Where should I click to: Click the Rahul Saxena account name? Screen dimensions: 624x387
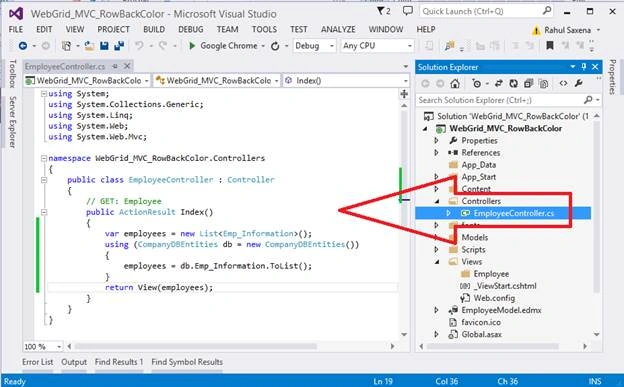(567, 30)
